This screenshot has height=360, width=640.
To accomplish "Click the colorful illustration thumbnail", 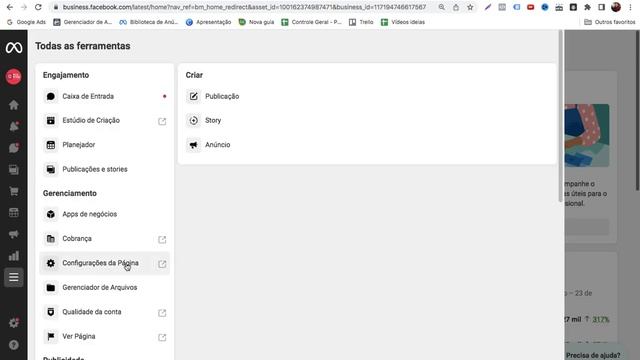I will [587, 135].
